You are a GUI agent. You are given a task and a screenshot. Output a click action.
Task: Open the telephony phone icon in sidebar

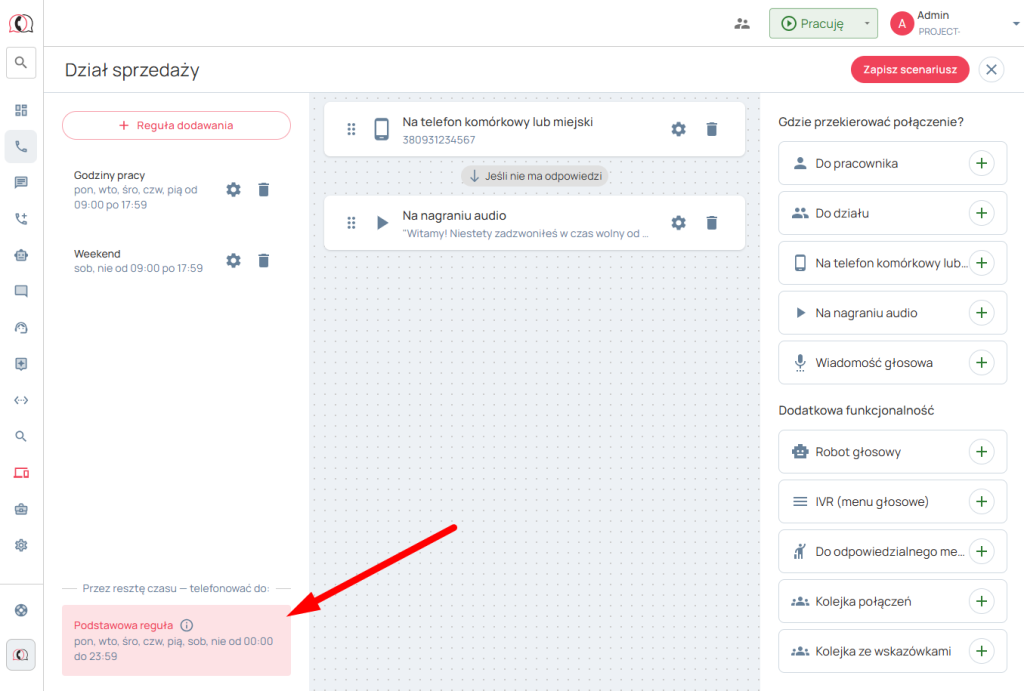click(x=21, y=146)
